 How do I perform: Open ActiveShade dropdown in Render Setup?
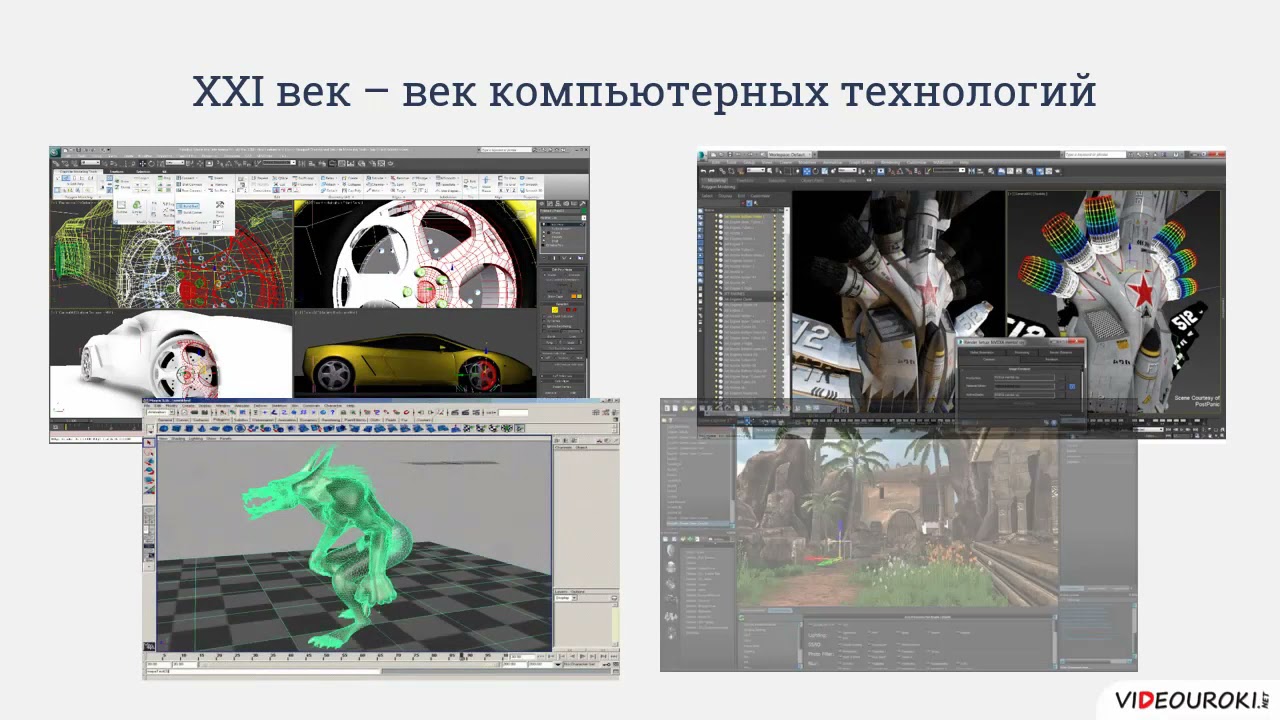[1024, 395]
